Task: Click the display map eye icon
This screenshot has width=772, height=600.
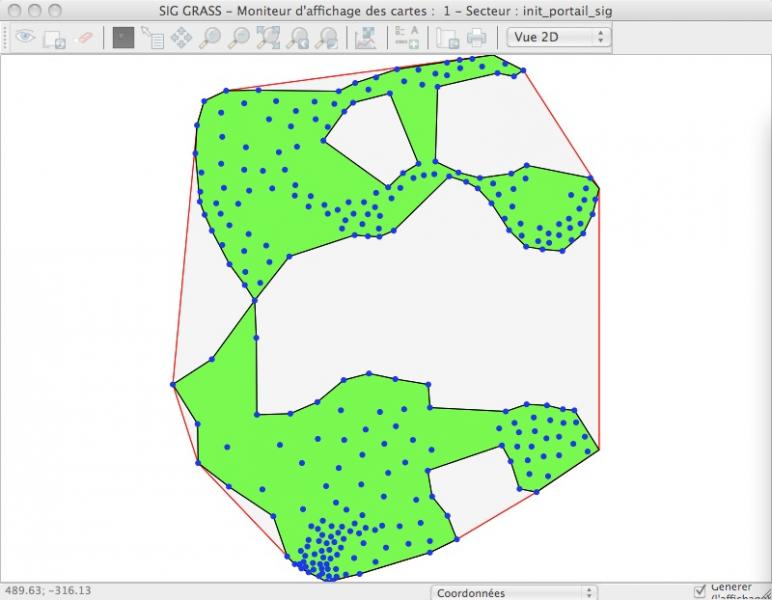Action: pyautogui.click(x=25, y=38)
